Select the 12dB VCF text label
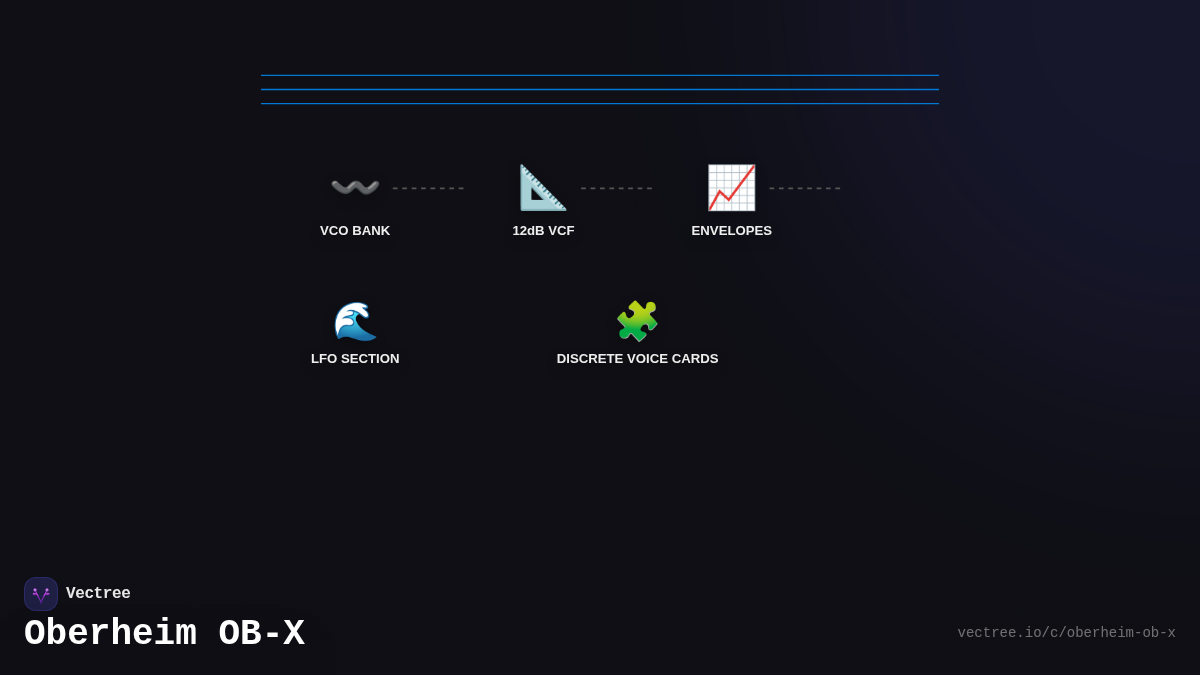This screenshot has height=675, width=1200. 543,231
